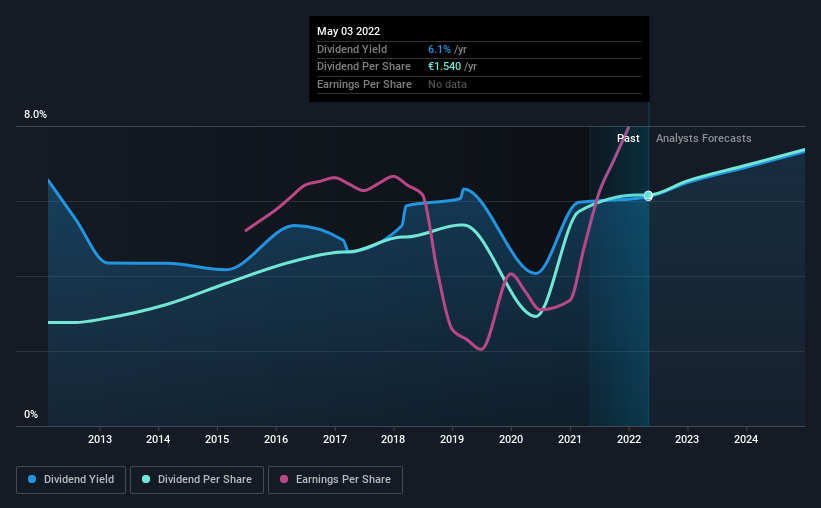
Task: Click the 2020 x-axis label
Action: pyautogui.click(x=511, y=439)
